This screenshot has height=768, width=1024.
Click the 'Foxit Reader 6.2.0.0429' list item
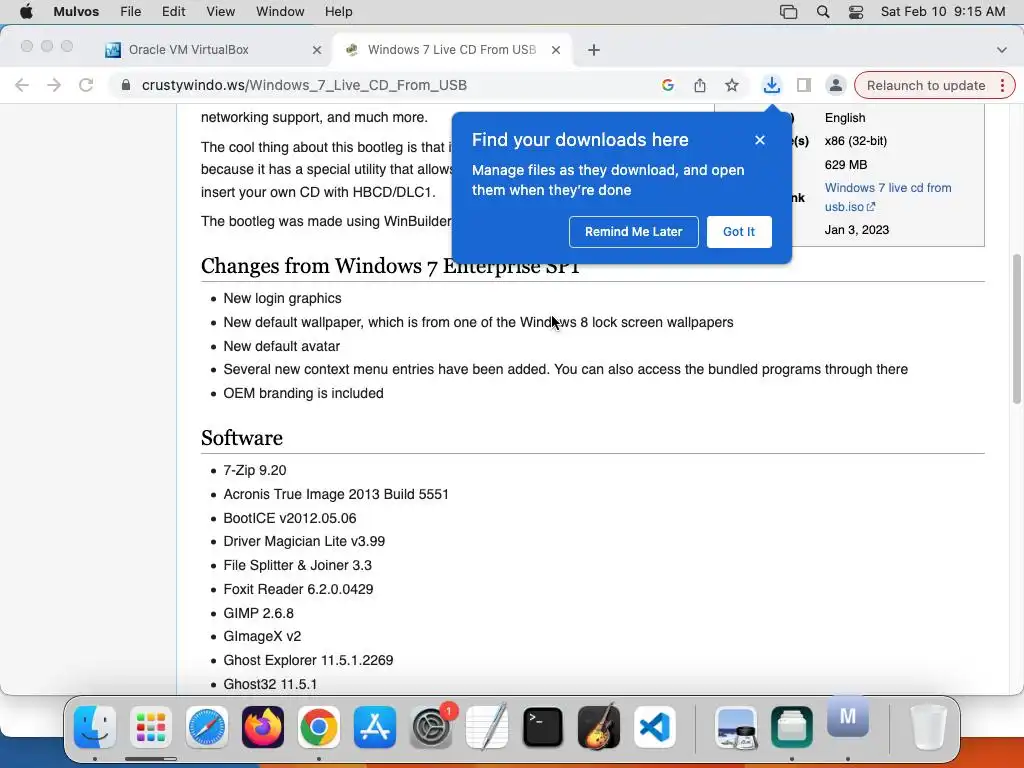point(298,589)
